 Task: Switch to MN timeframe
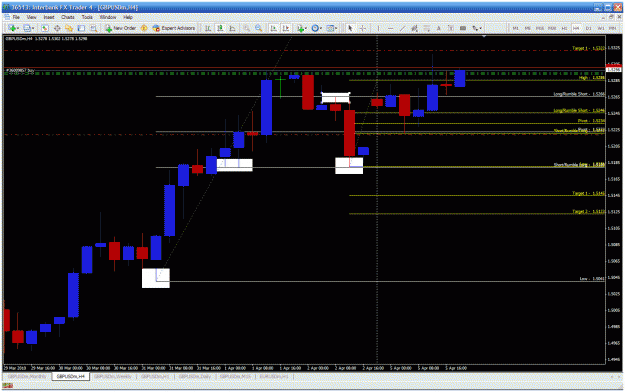click(612, 28)
